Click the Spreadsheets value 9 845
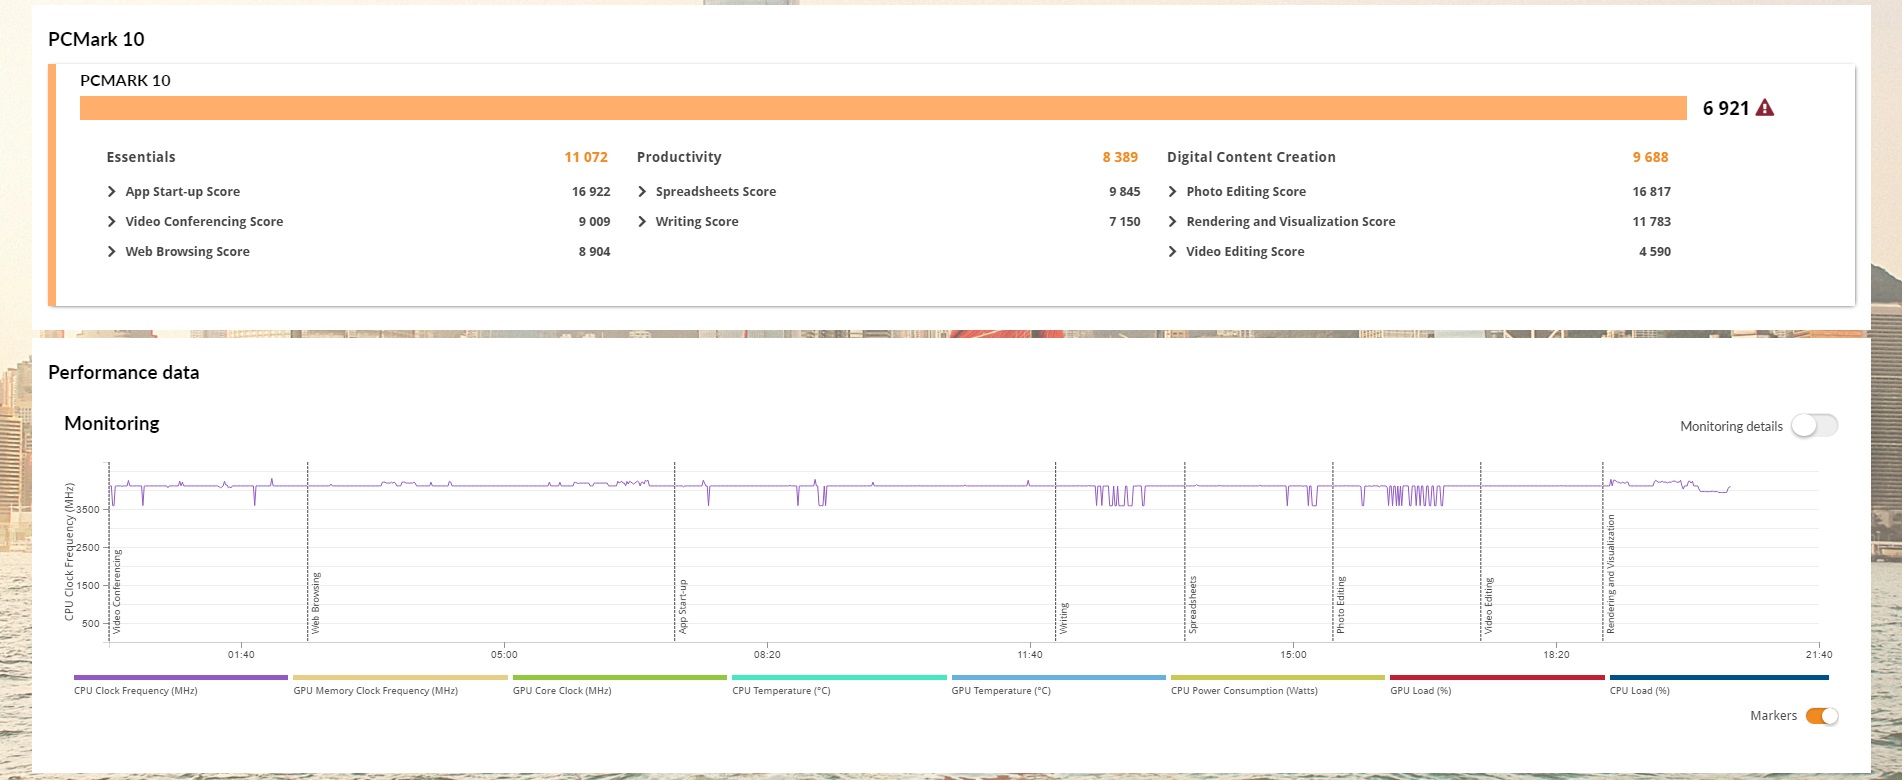 tap(1124, 192)
